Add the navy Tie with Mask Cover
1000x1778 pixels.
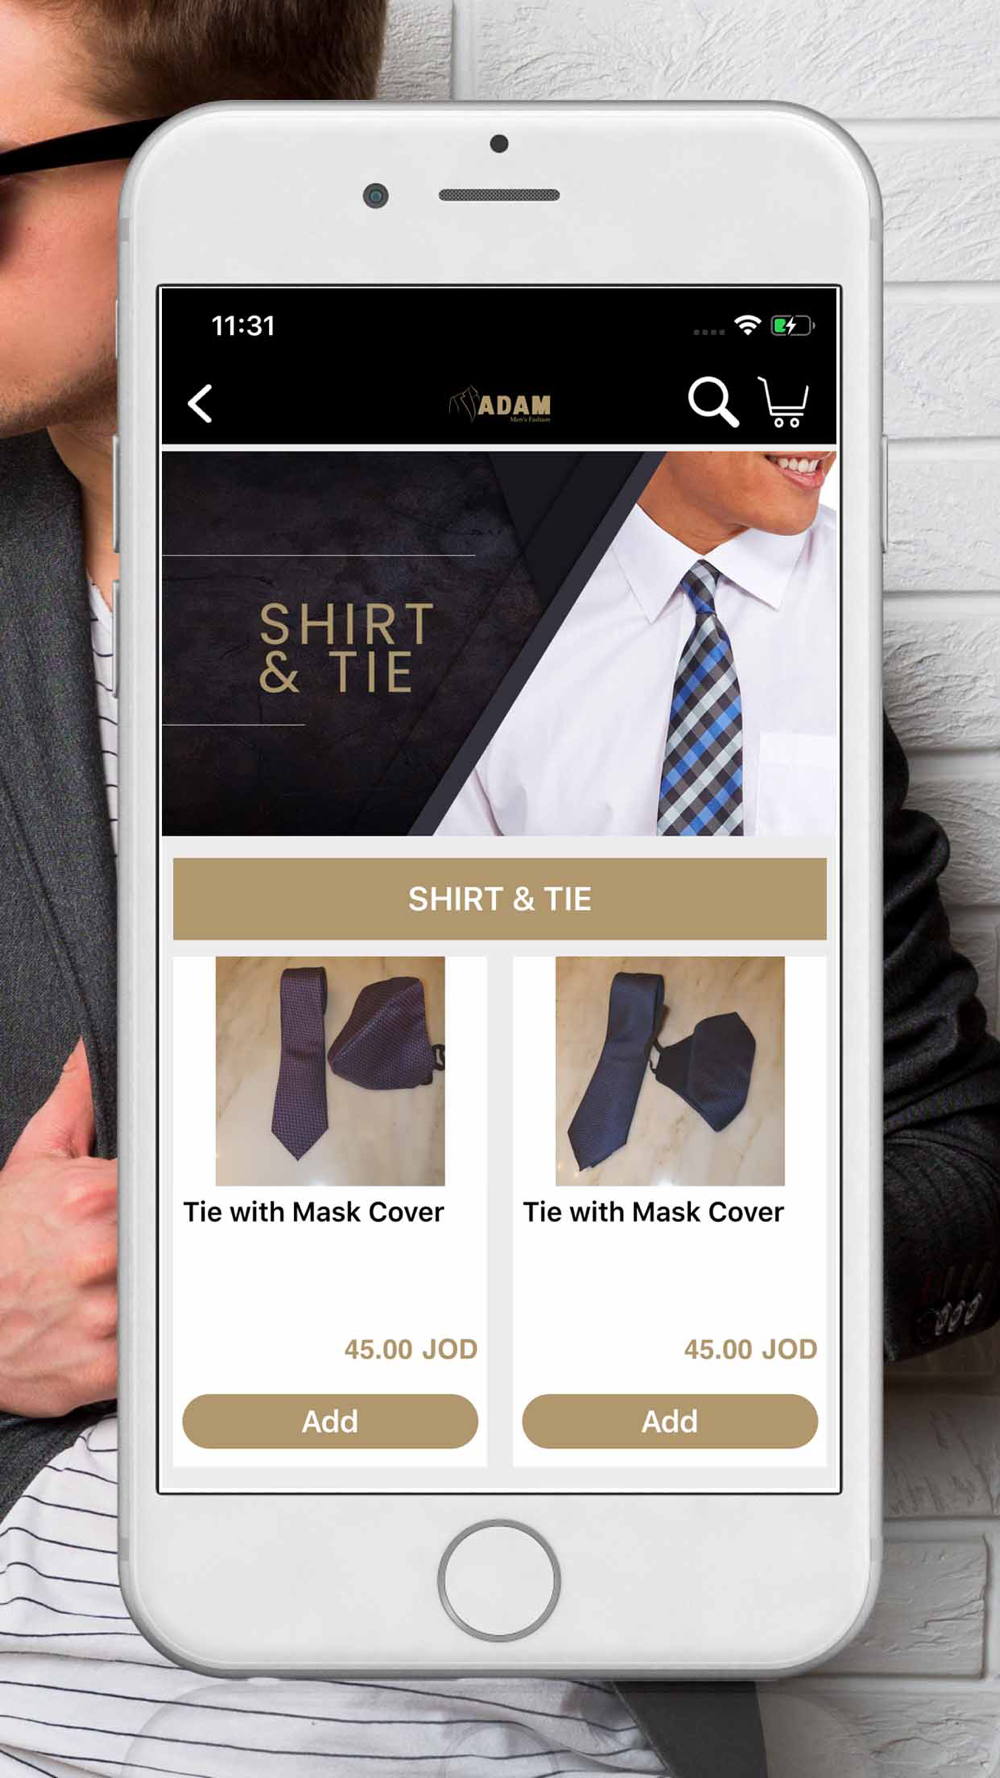670,1421
